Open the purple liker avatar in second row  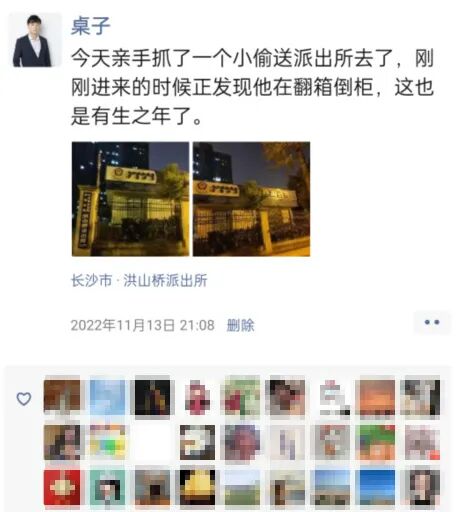[242, 442]
